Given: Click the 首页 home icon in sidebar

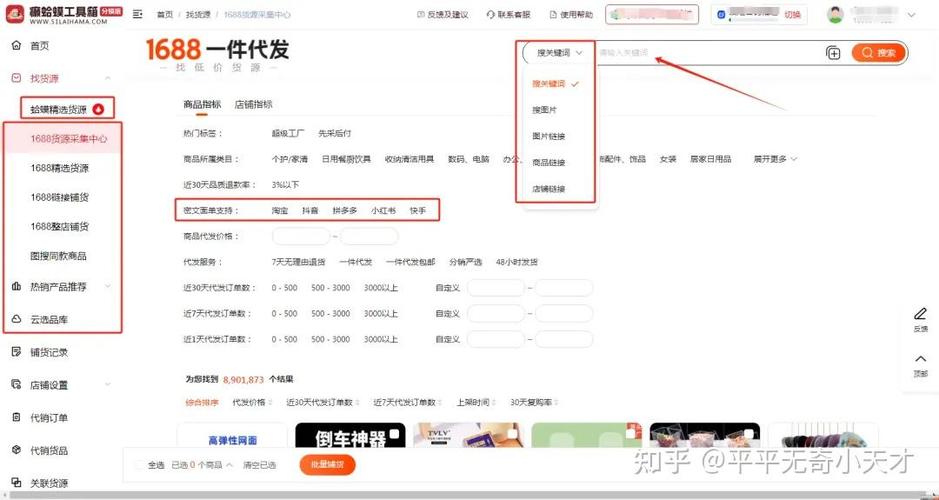Looking at the screenshot, I should pyautogui.click(x=16, y=46).
